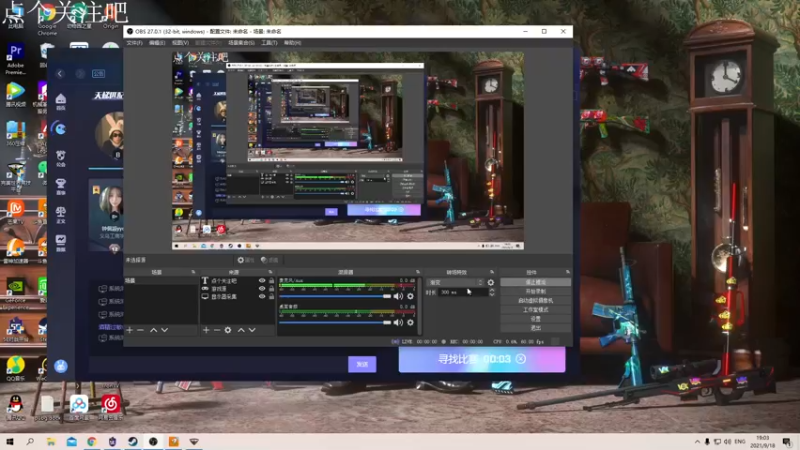The height and width of the screenshot is (450, 800).
Task: Move source up in Sources panel
Action: (241, 330)
